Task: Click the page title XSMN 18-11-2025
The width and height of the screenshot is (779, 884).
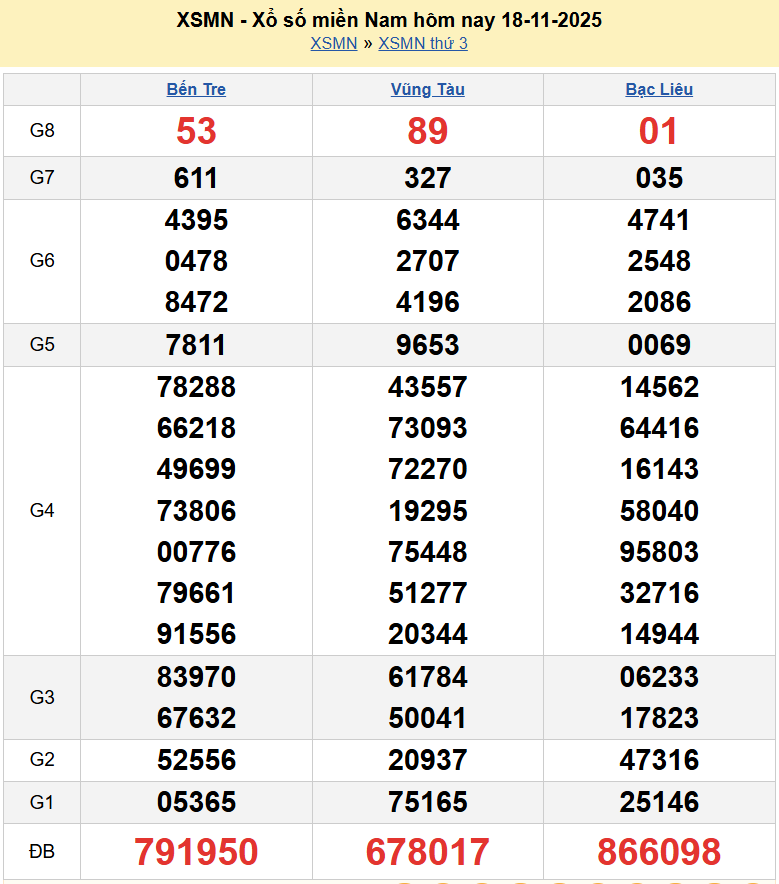Action: pyautogui.click(x=389, y=20)
